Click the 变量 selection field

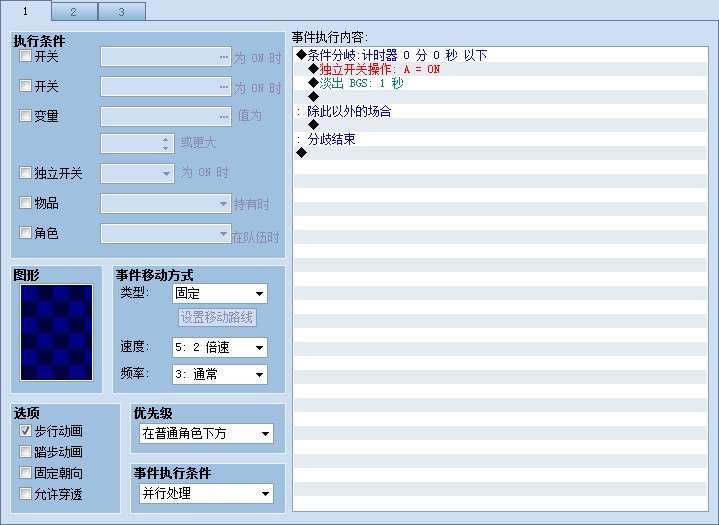[x=166, y=116]
